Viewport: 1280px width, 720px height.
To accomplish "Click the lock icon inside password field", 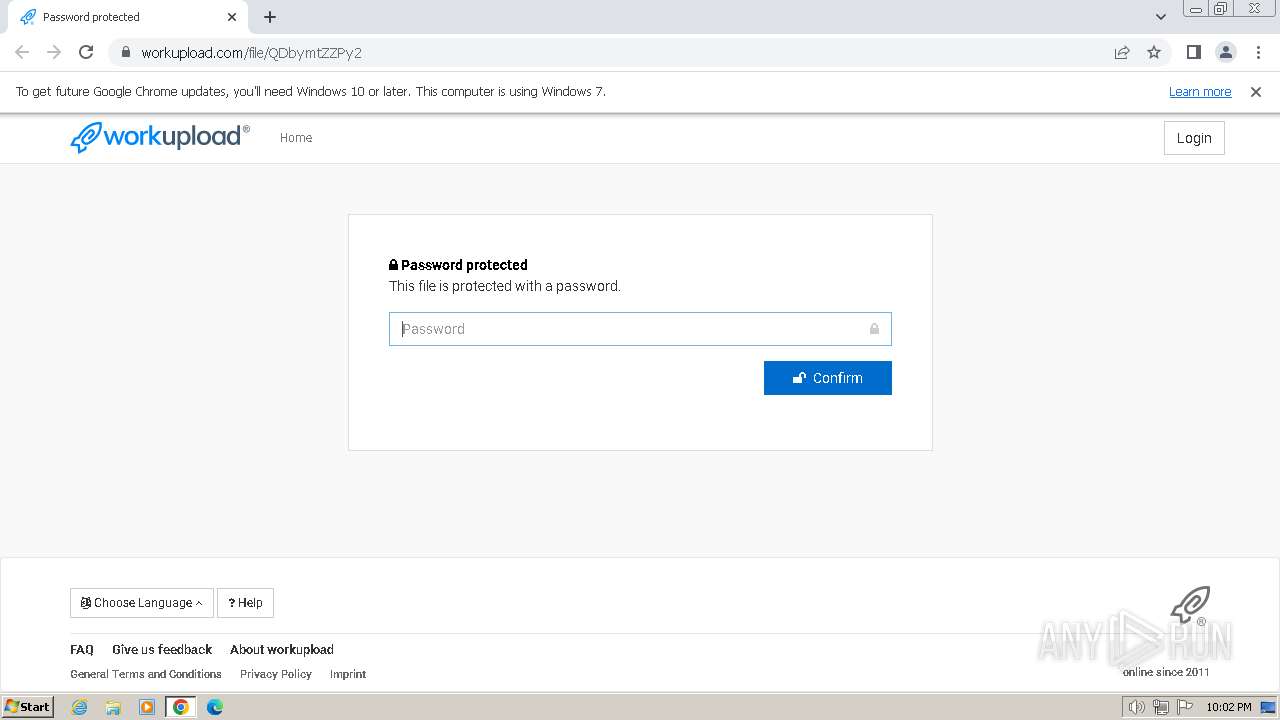I will tap(874, 329).
